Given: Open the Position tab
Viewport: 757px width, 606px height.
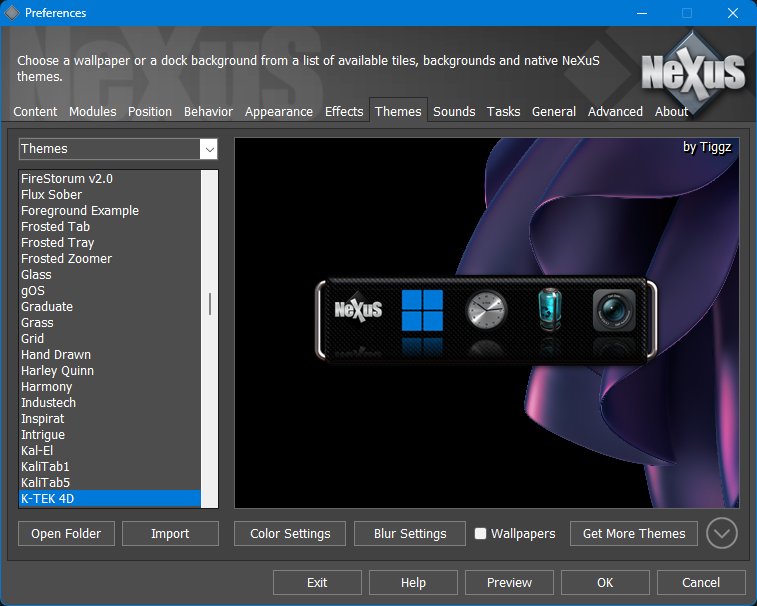Looking at the screenshot, I should tap(150, 112).
